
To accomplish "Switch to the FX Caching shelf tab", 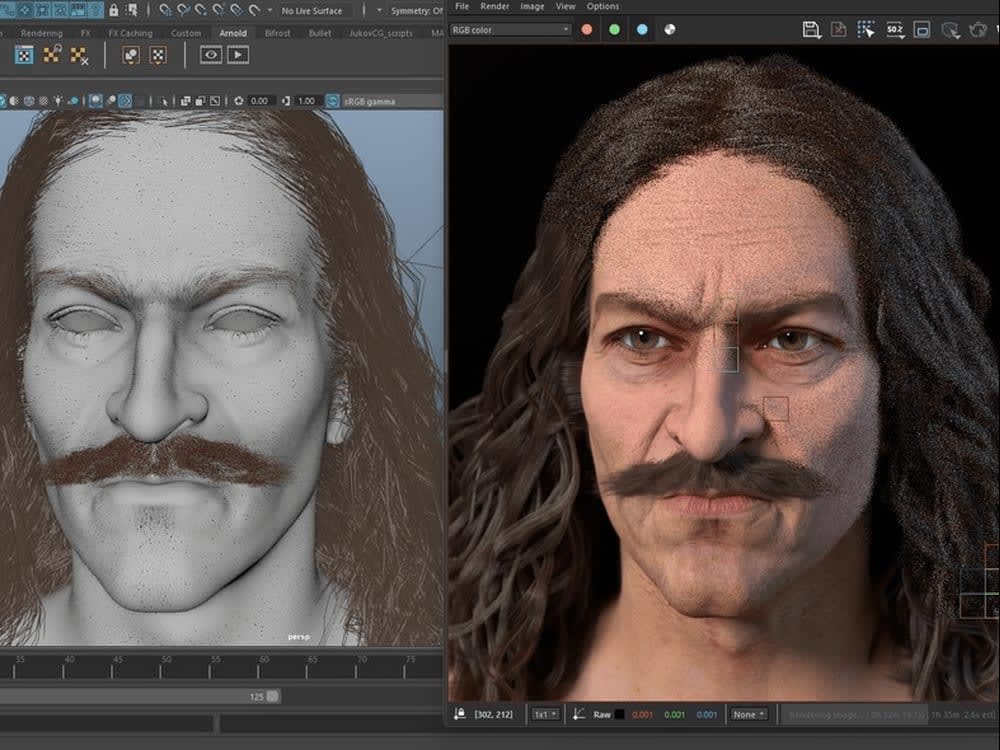I will (x=130, y=33).
